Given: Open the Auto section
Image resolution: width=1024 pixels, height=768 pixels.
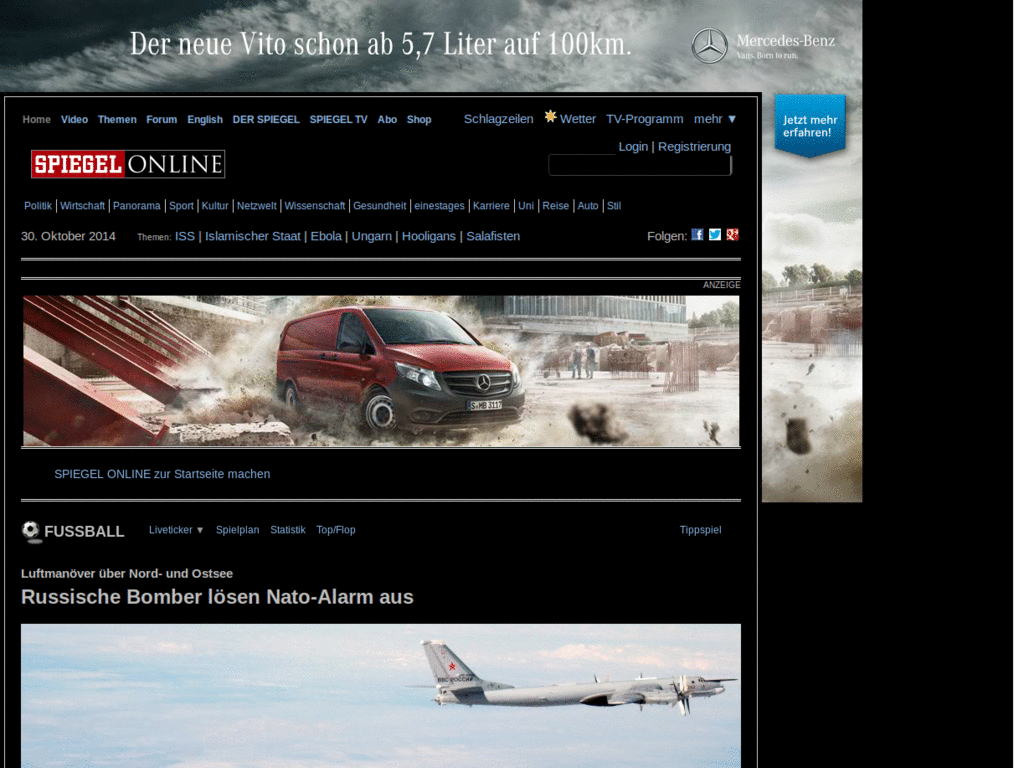Looking at the screenshot, I should [588, 206].
